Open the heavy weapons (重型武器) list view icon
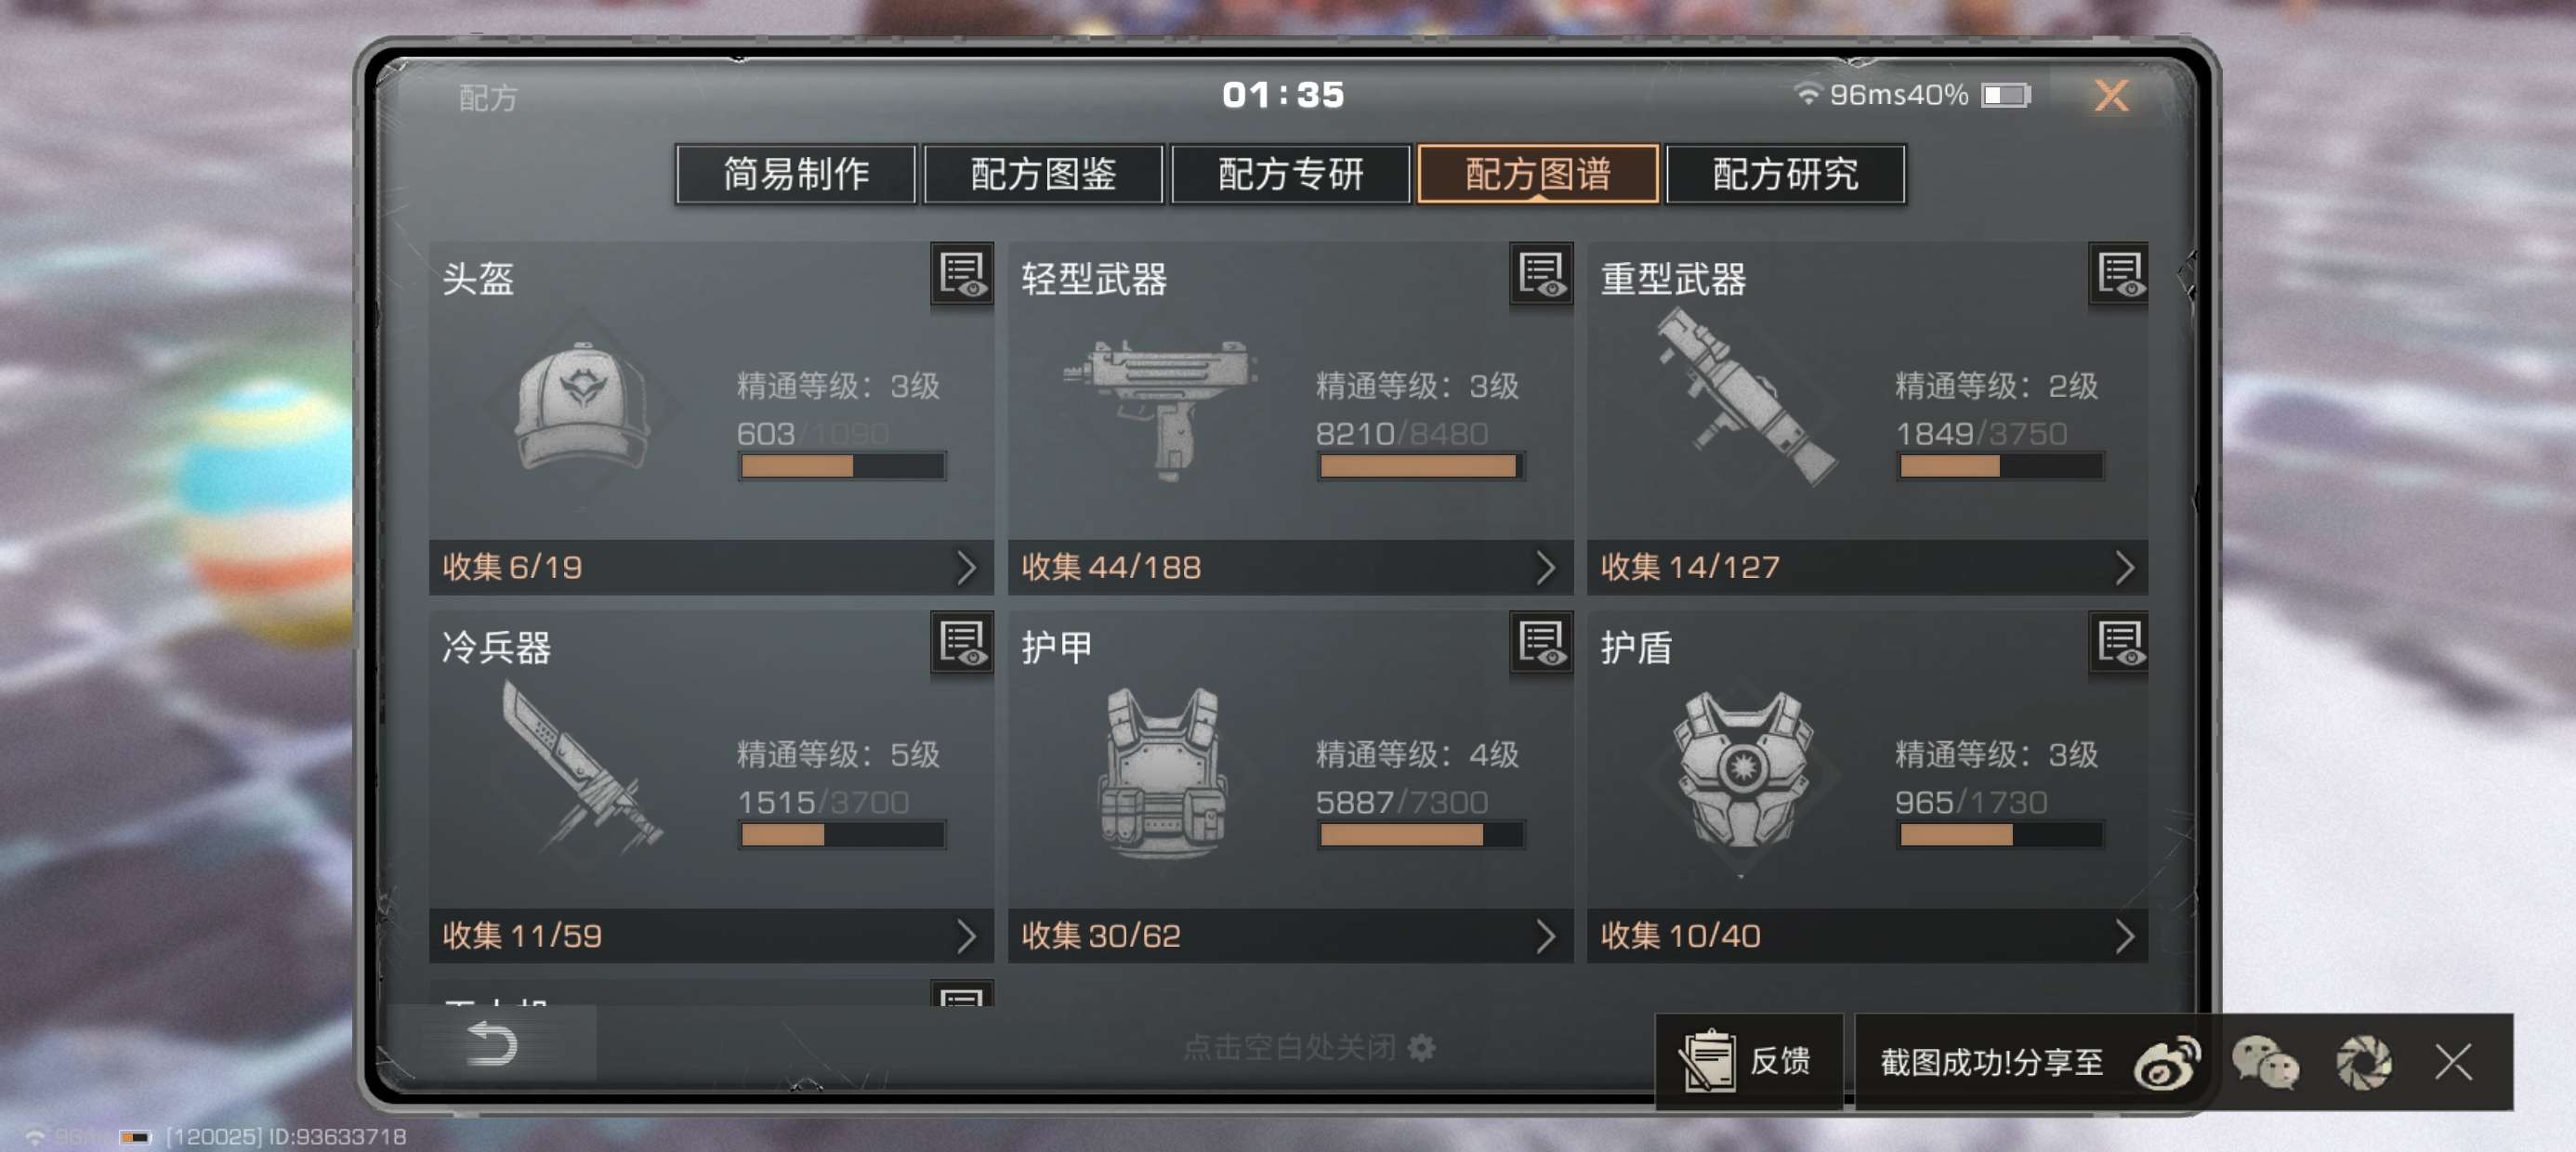 [x=2119, y=275]
